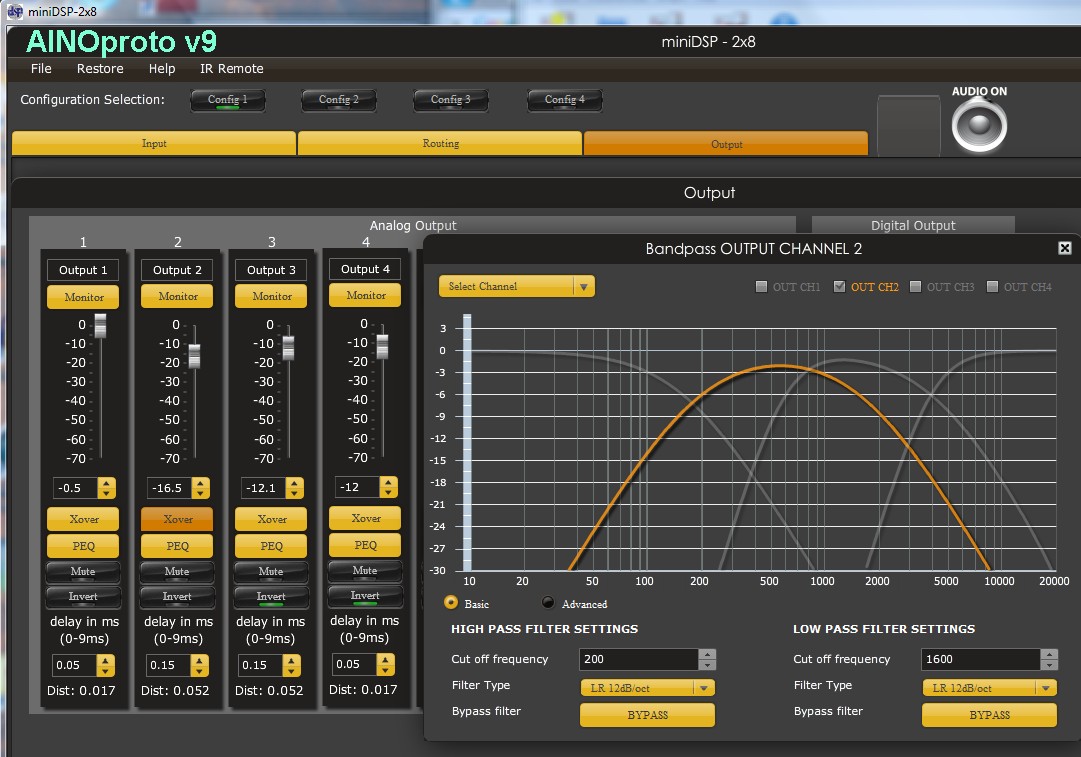1081x757 pixels.
Task: Click Output 1 delay stepper arrows
Action: [105, 665]
